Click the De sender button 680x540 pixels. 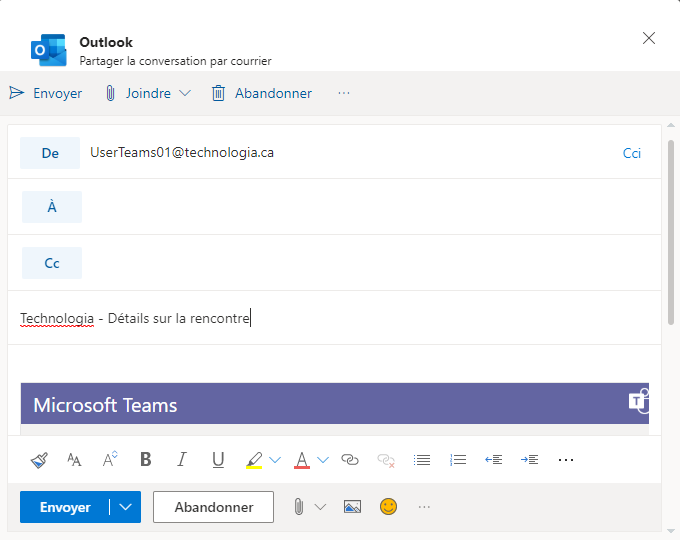(x=50, y=153)
